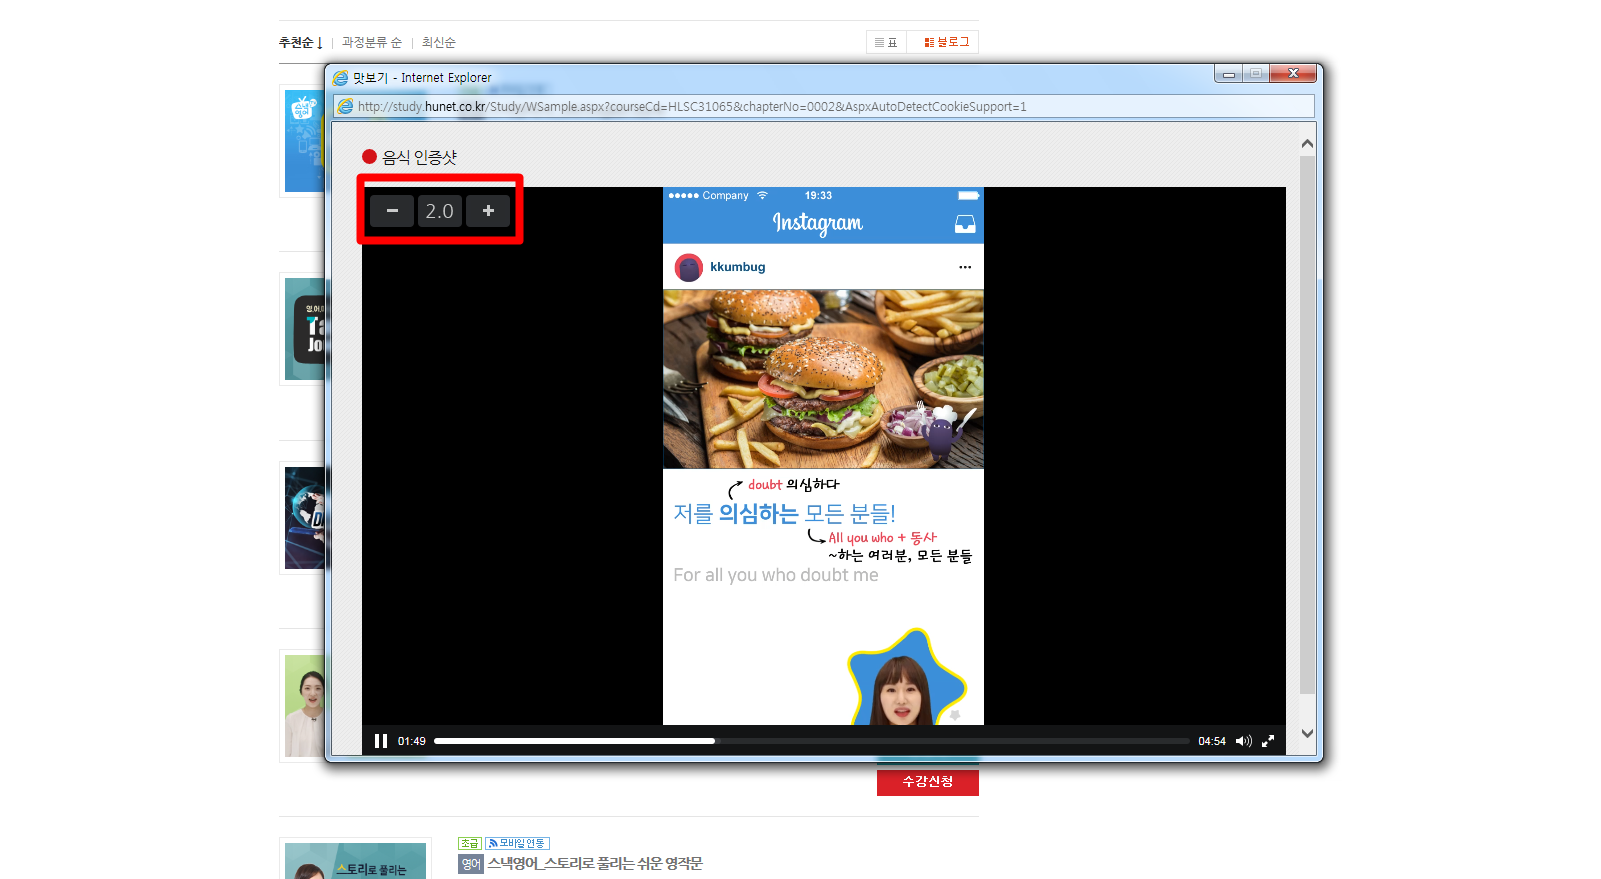1601x879 pixels.
Task: Open the female instructor course thumbnail
Action: 304,706
